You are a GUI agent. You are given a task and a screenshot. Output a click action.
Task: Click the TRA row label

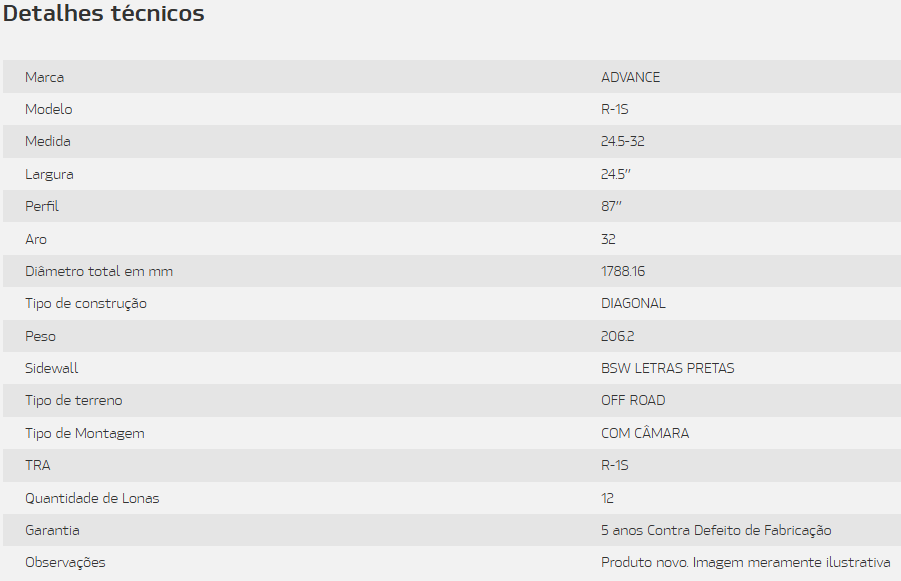click(37, 465)
